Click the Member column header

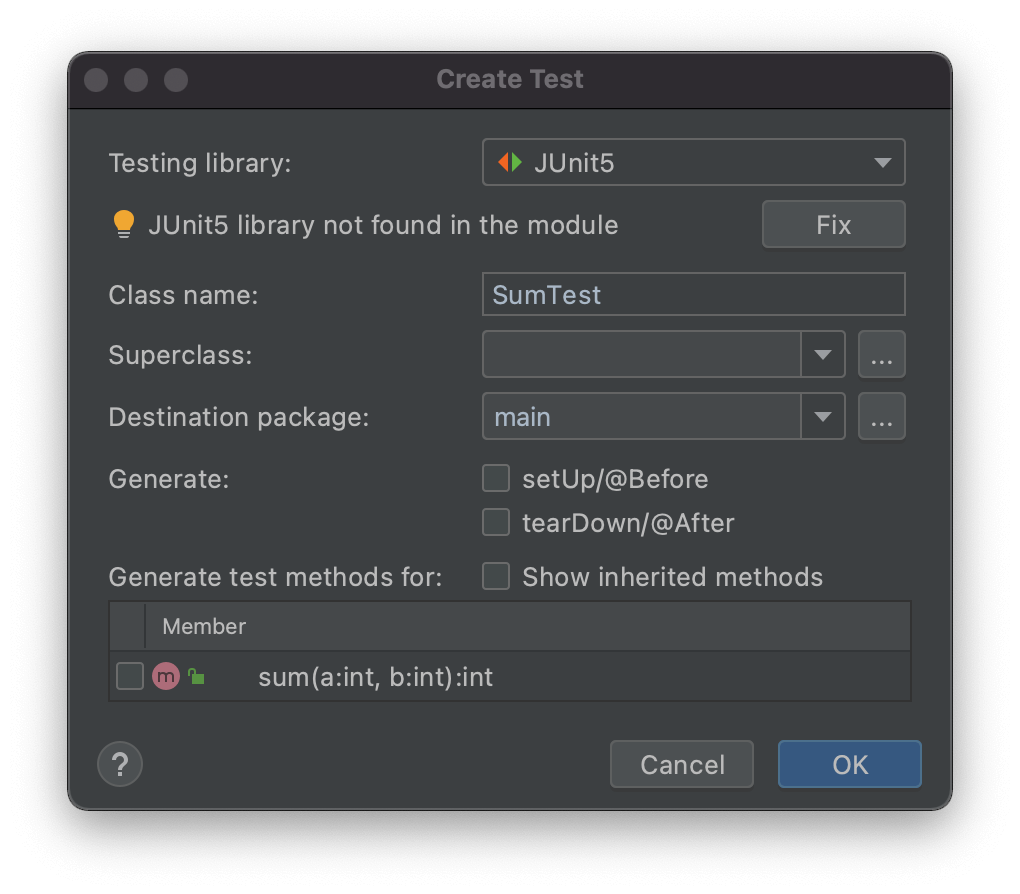point(203,626)
